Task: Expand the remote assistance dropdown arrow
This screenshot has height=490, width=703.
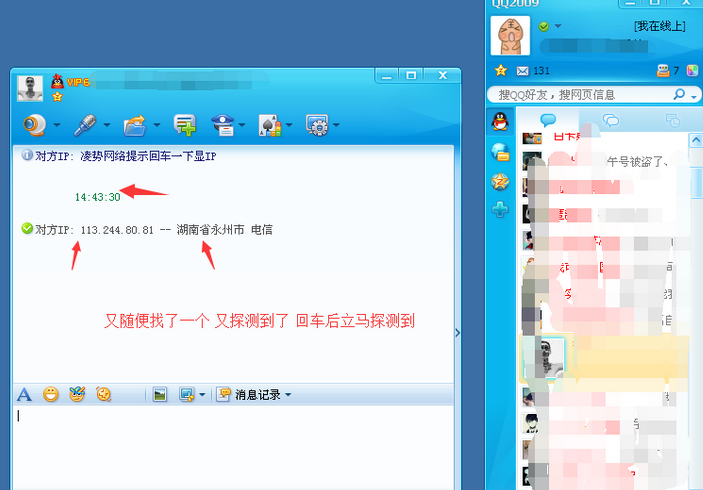Action: click(x=242, y=125)
